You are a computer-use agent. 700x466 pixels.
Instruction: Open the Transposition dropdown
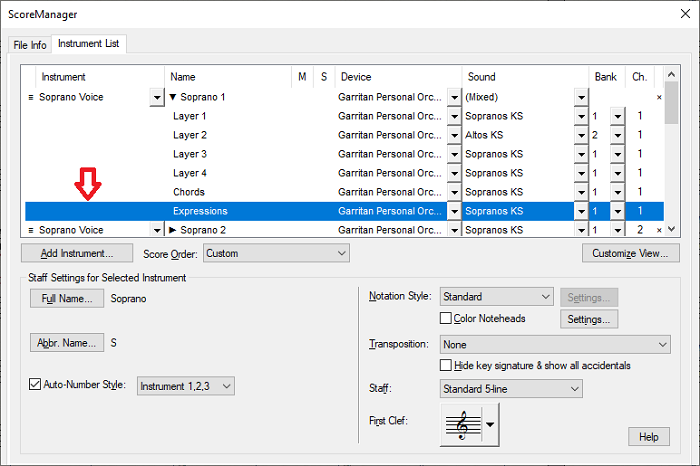554,343
